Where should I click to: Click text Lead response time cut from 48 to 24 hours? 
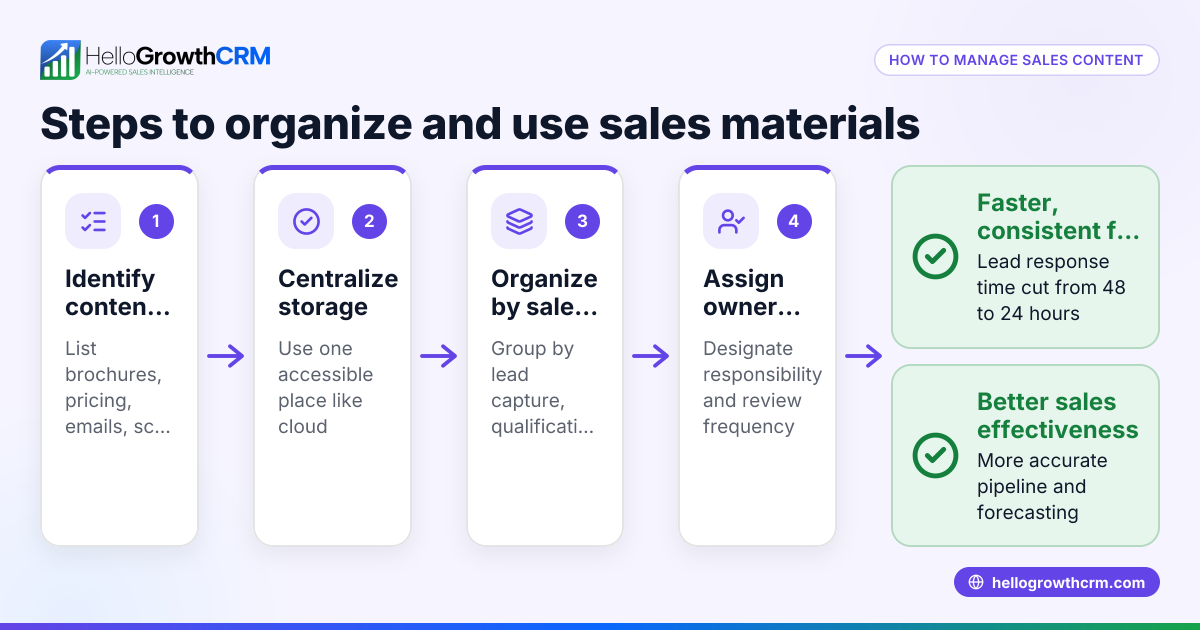(1051, 288)
